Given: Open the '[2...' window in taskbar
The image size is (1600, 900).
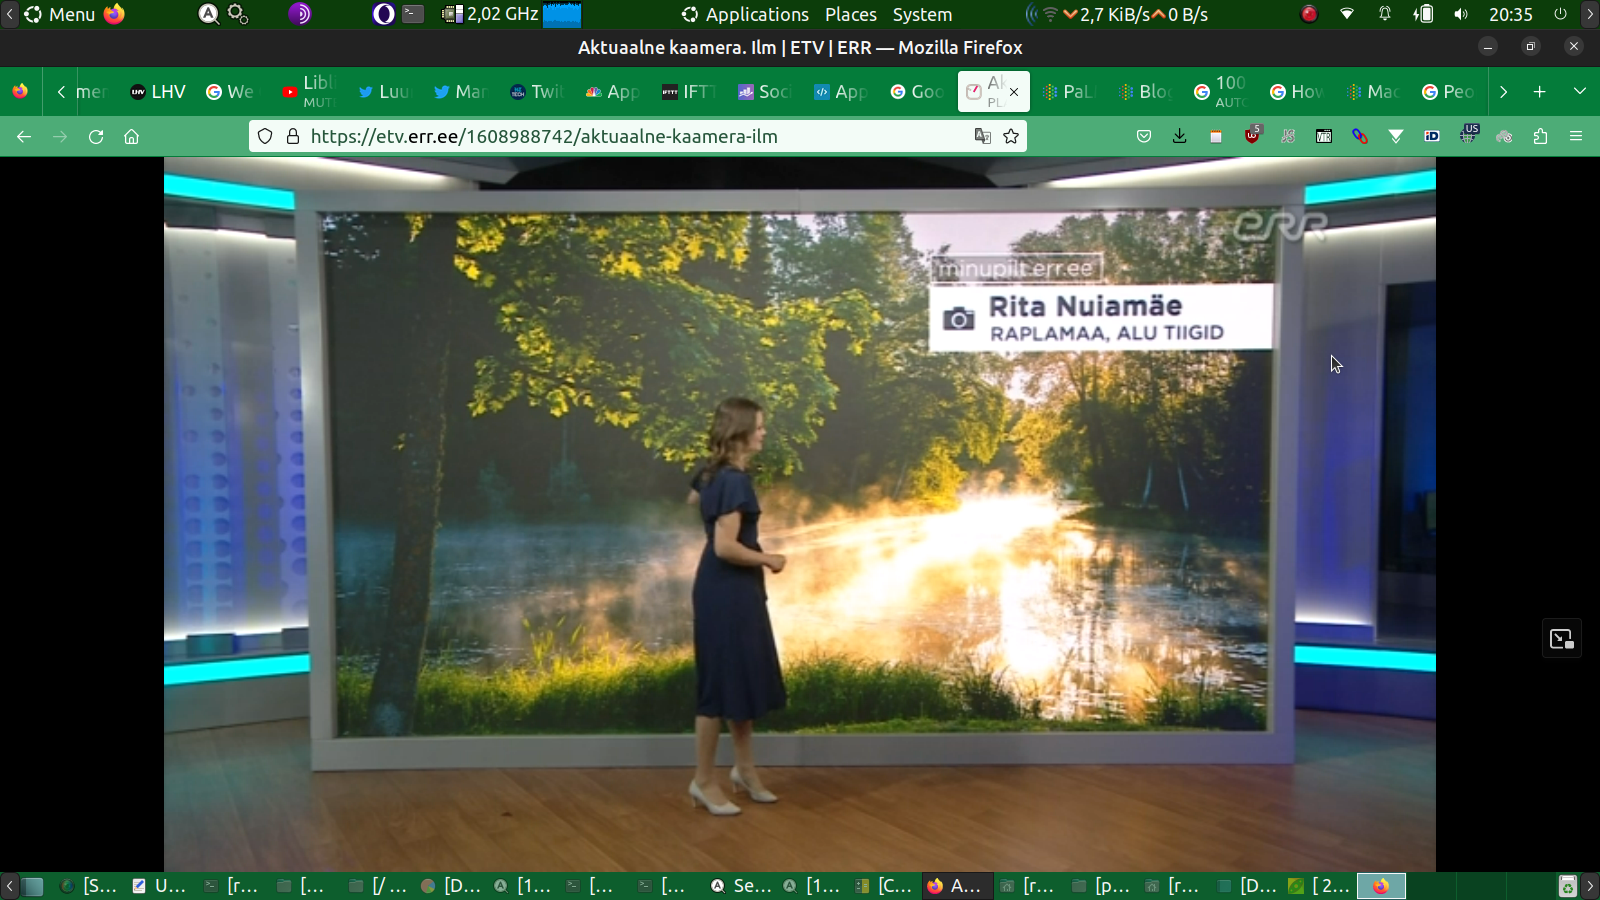Looking at the screenshot, I should coord(1319,886).
